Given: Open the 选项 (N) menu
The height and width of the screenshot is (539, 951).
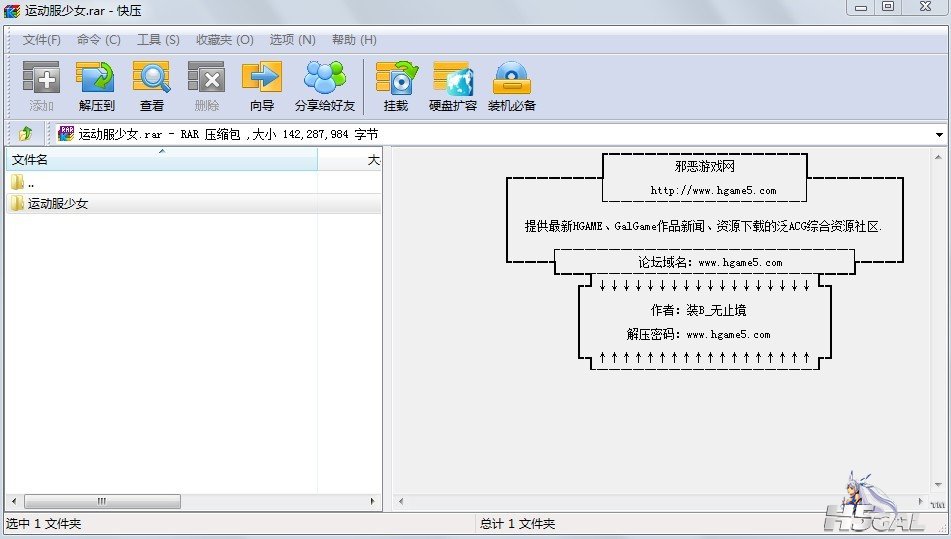Looking at the screenshot, I should (292, 40).
